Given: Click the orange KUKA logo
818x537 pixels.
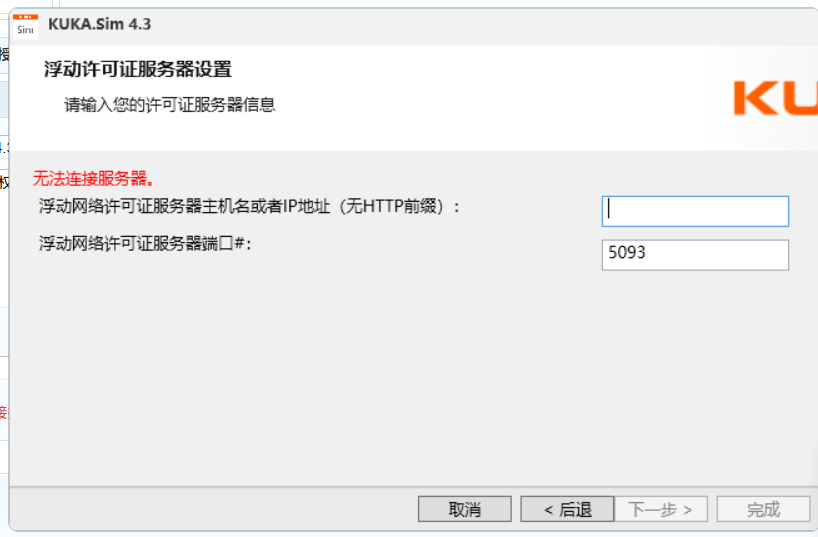Looking at the screenshot, I should coord(776,98).
